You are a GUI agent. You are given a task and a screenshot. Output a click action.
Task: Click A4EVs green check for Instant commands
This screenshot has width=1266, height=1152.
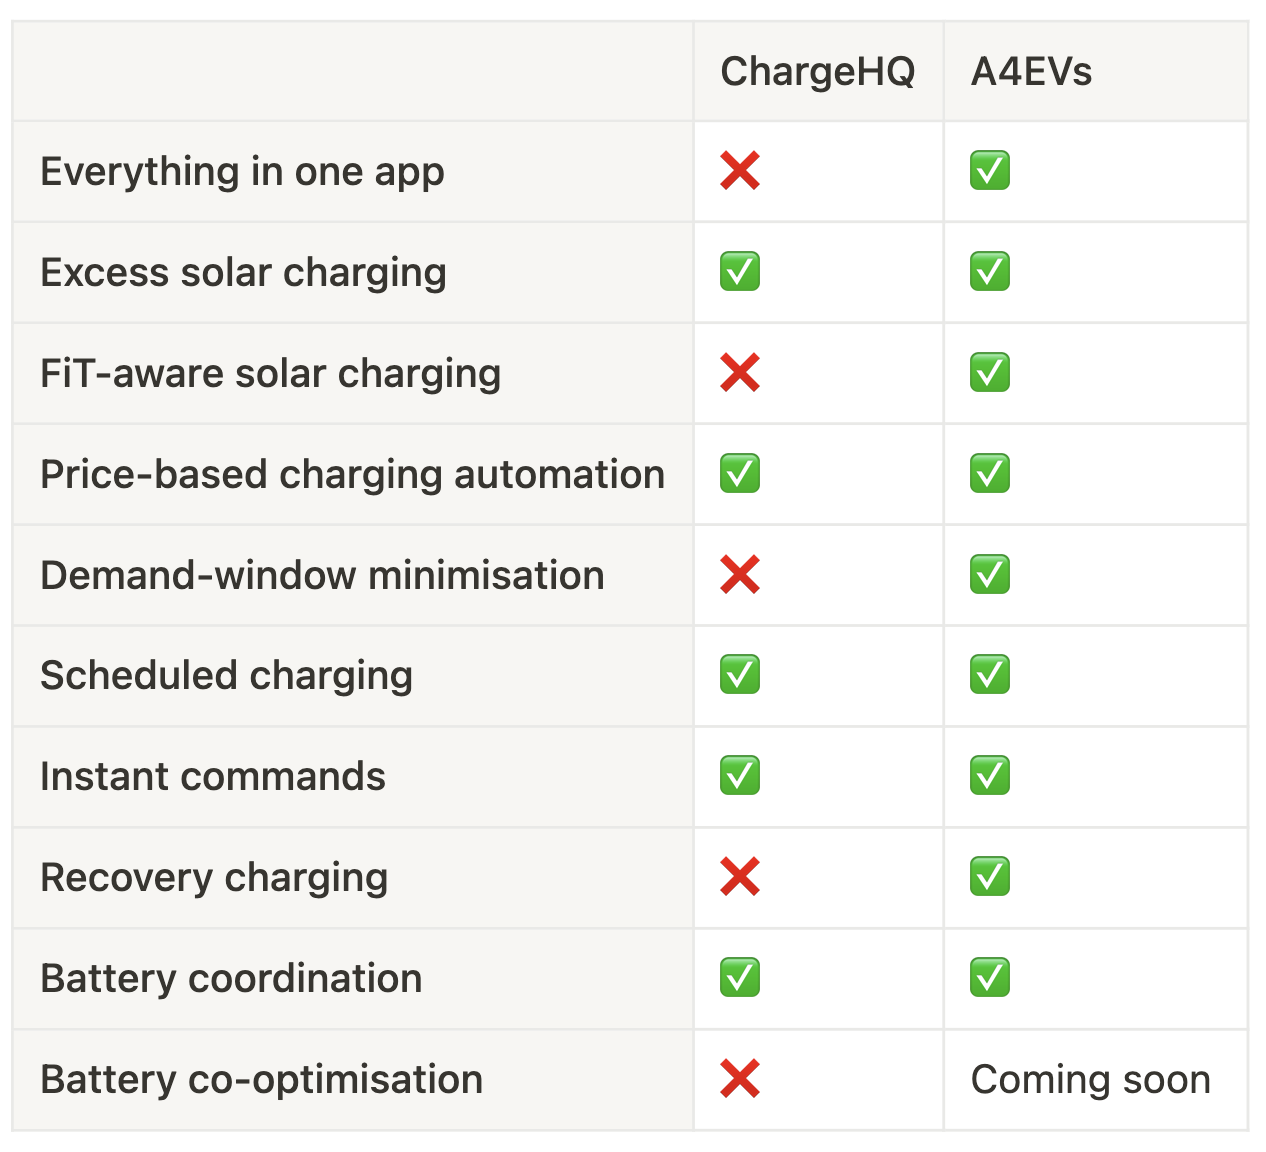pos(990,776)
